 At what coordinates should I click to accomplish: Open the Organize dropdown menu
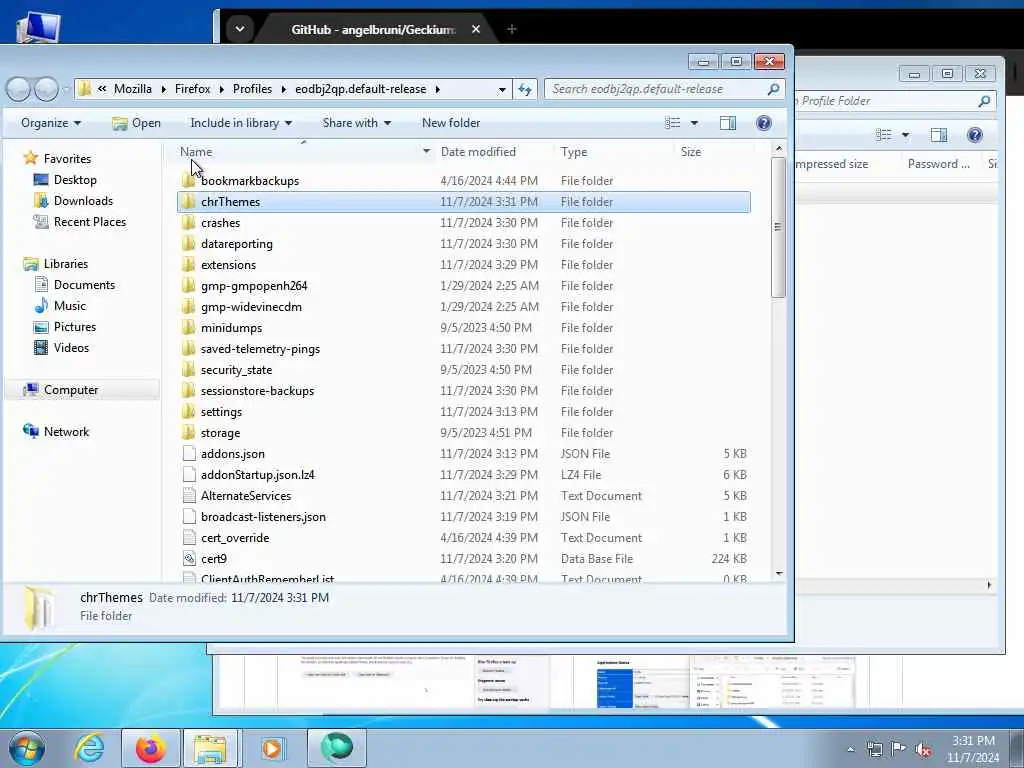[51, 123]
